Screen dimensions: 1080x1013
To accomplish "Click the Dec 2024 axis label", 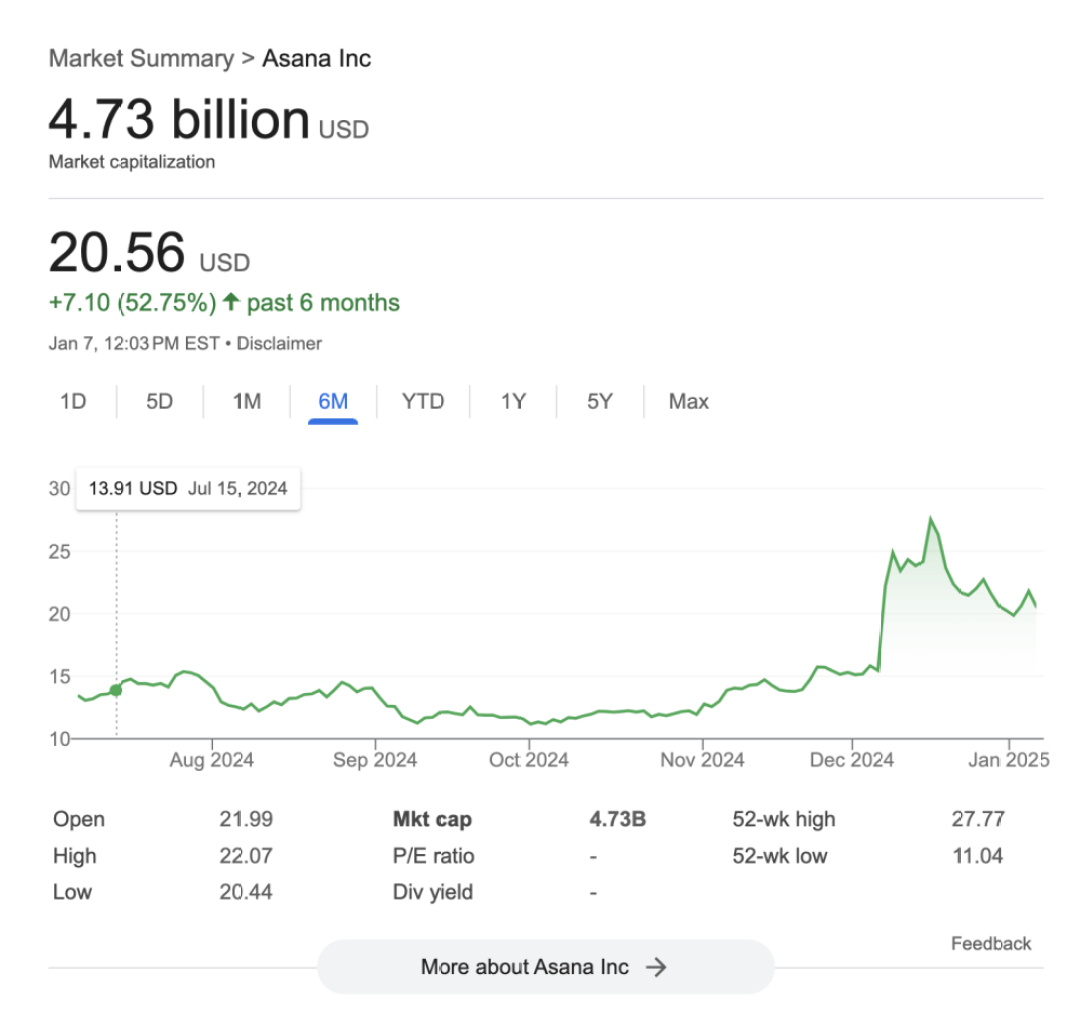I will click(x=851, y=760).
